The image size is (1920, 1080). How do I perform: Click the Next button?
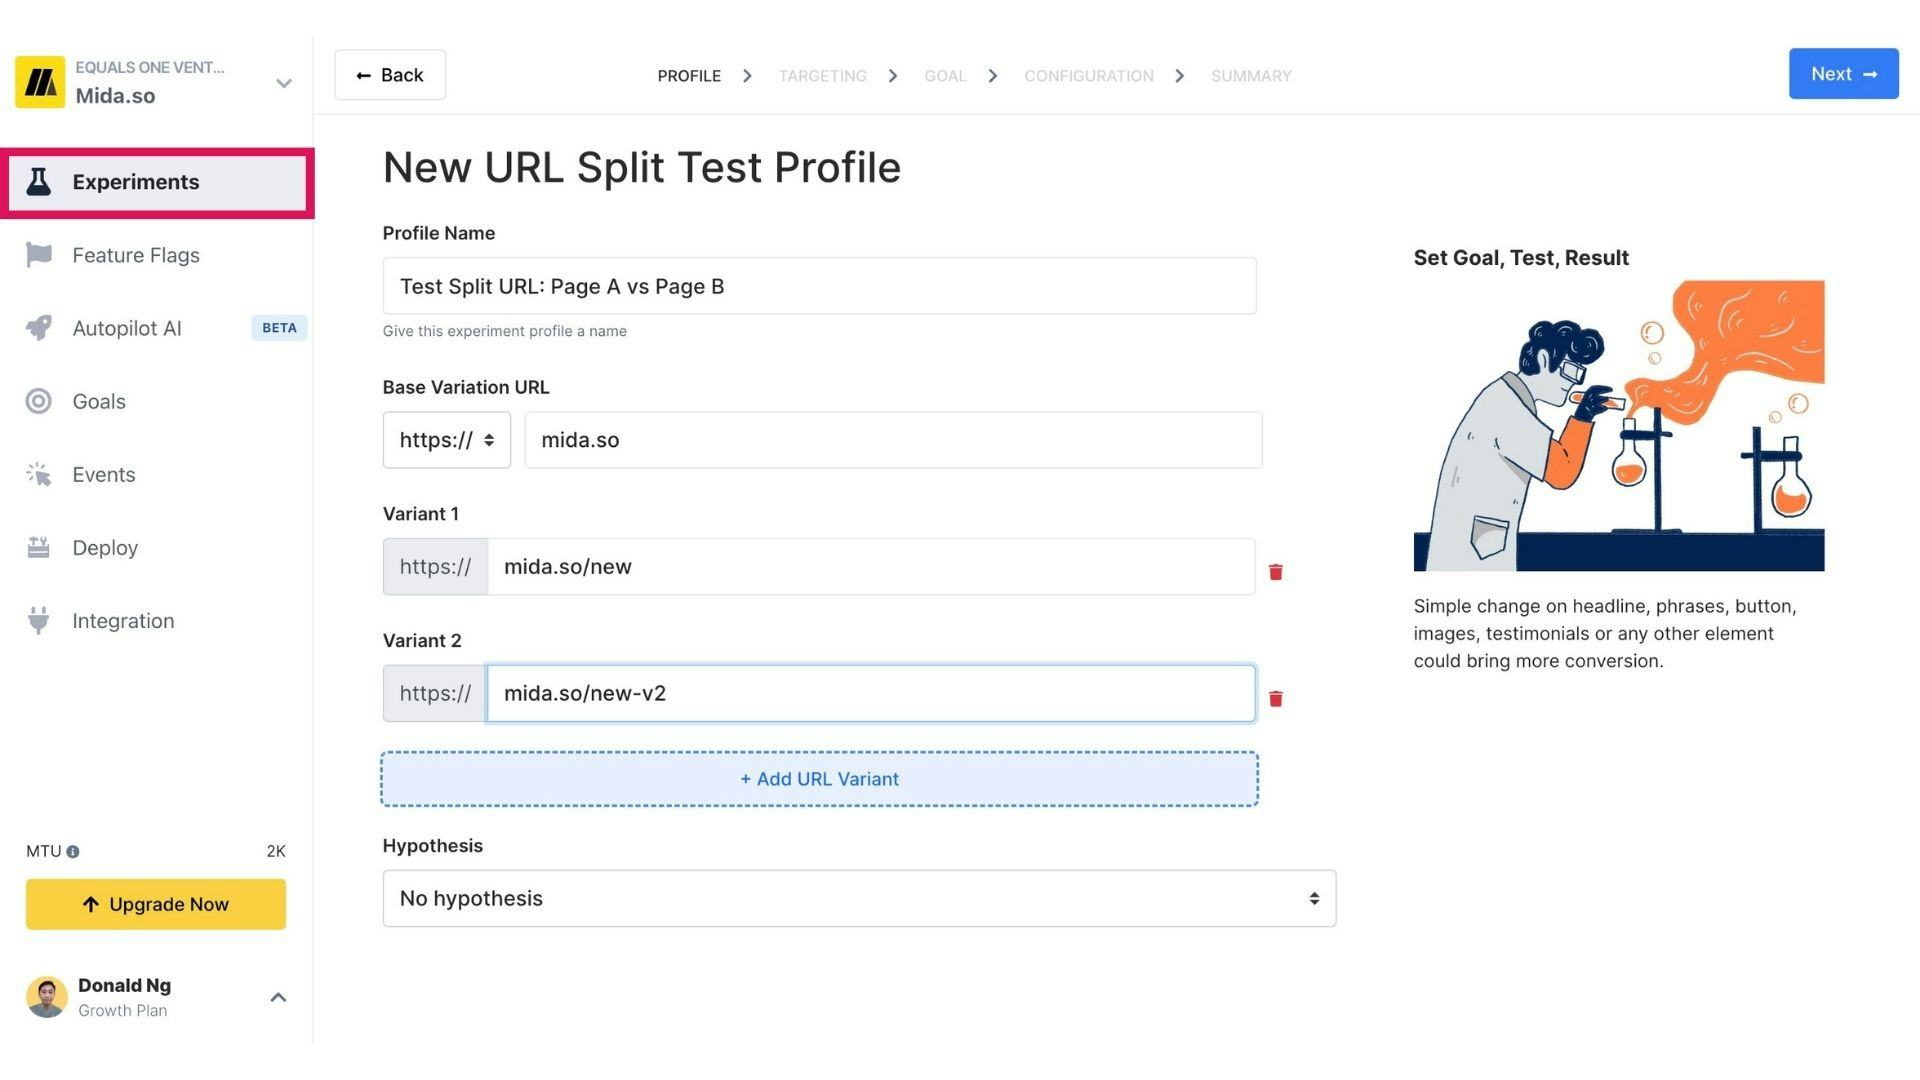click(x=1842, y=74)
